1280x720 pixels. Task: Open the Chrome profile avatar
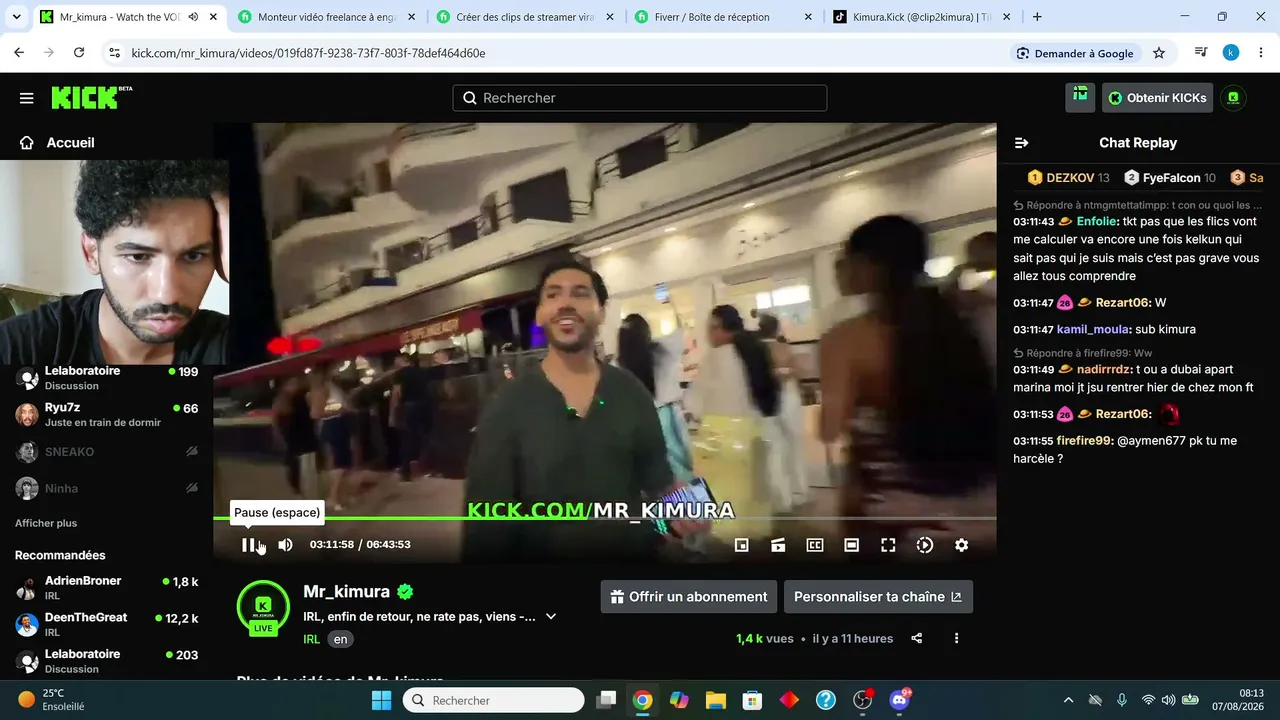coord(1231,53)
